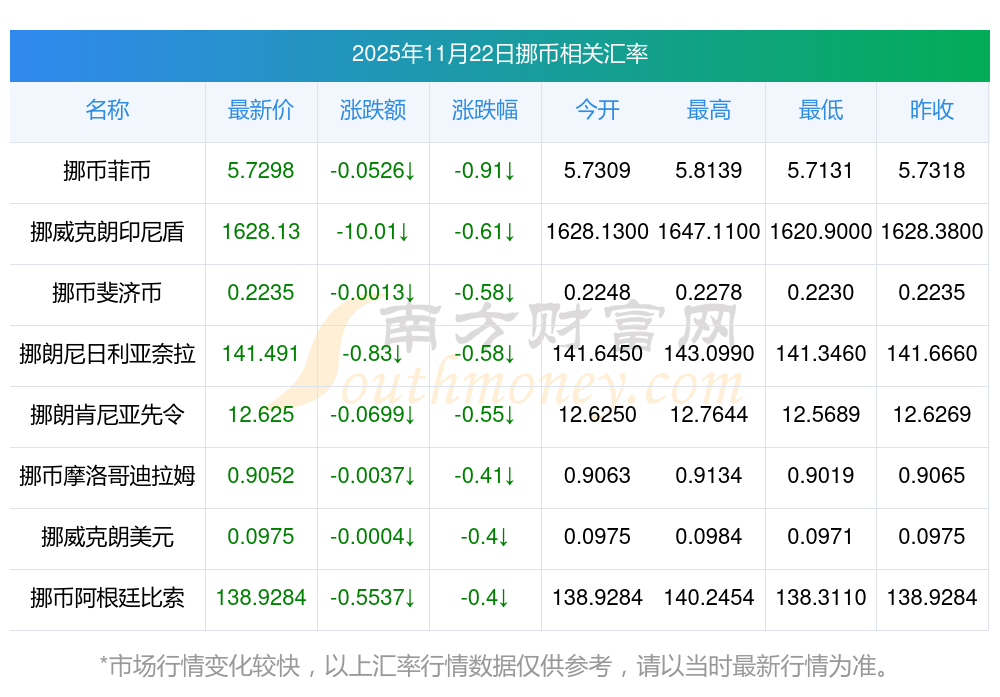Click the 挪币摩洛哥迪拉姆 row name

tap(107, 476)
